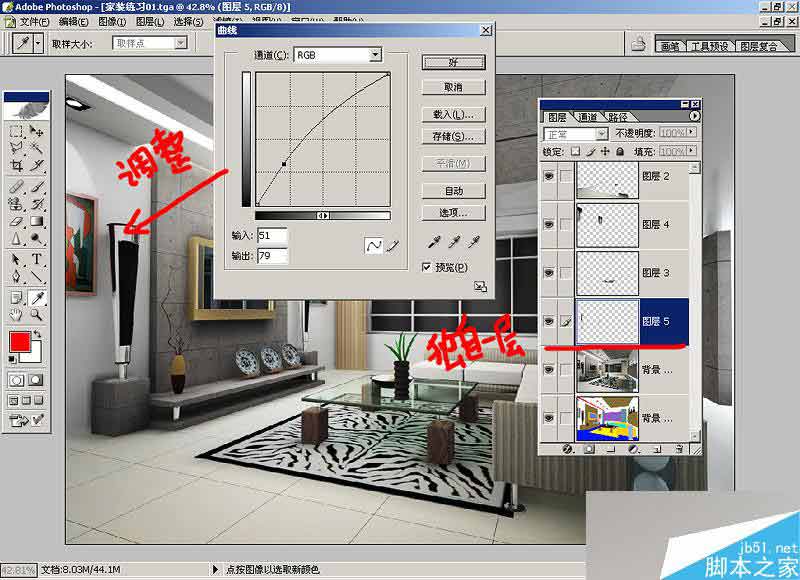The height and width of the screenshot is (580, 800).
Task: Select the Move tool in toolbox
Action: tap(36, 132)
